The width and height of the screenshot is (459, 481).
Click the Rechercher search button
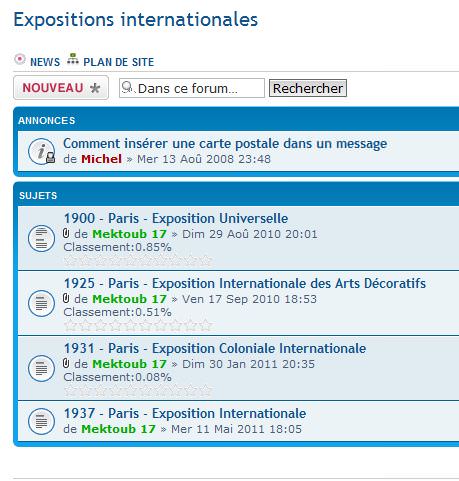(308, 88)
